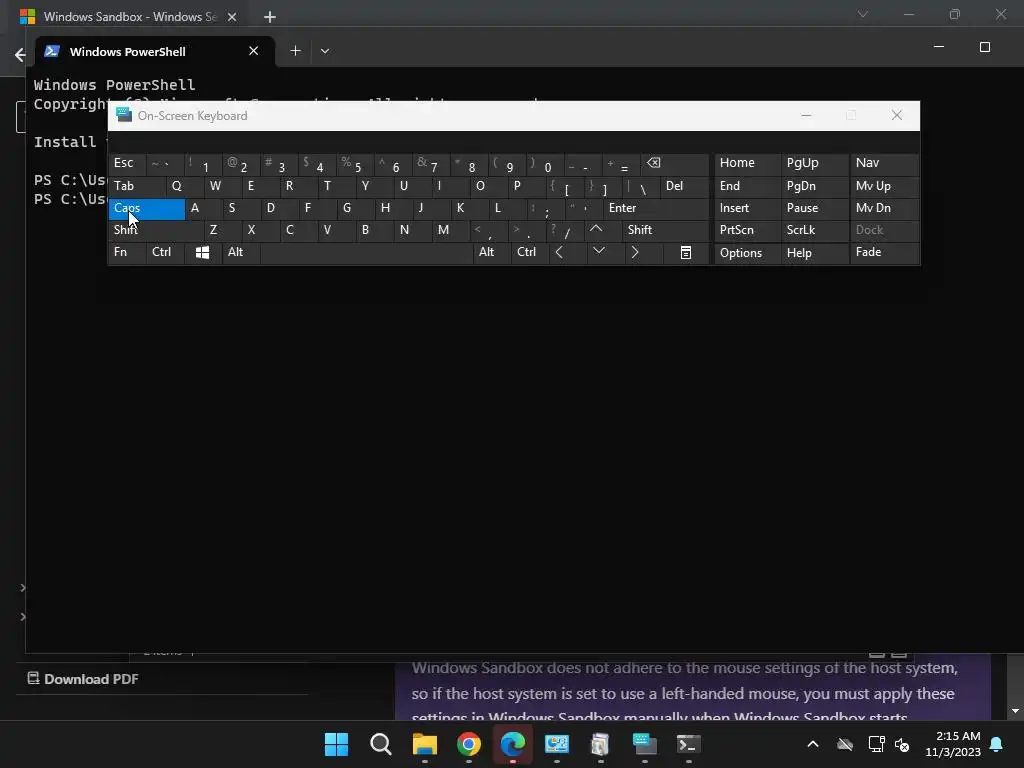Click the Help key on keyboard
This screenshot has width=1024, height=768.
point(814,253)
